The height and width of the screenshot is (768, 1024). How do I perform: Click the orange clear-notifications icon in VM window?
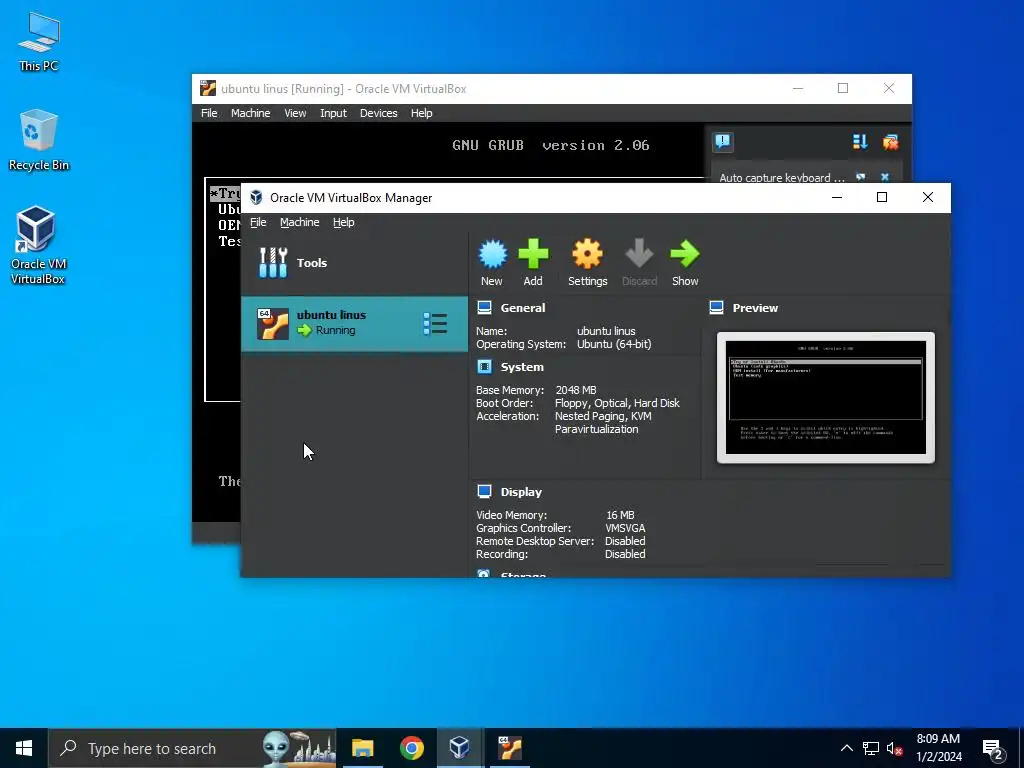click(x=891, y=142)
